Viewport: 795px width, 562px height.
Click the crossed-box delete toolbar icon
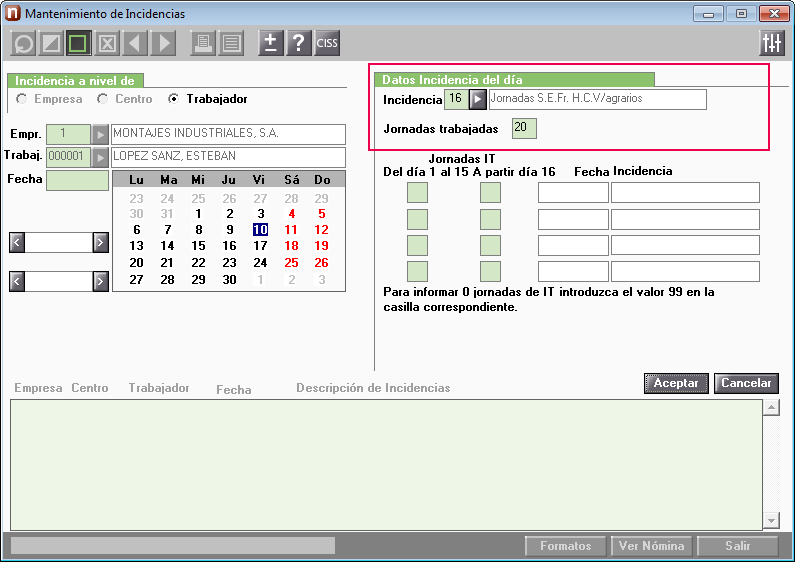tap(107, 43)
